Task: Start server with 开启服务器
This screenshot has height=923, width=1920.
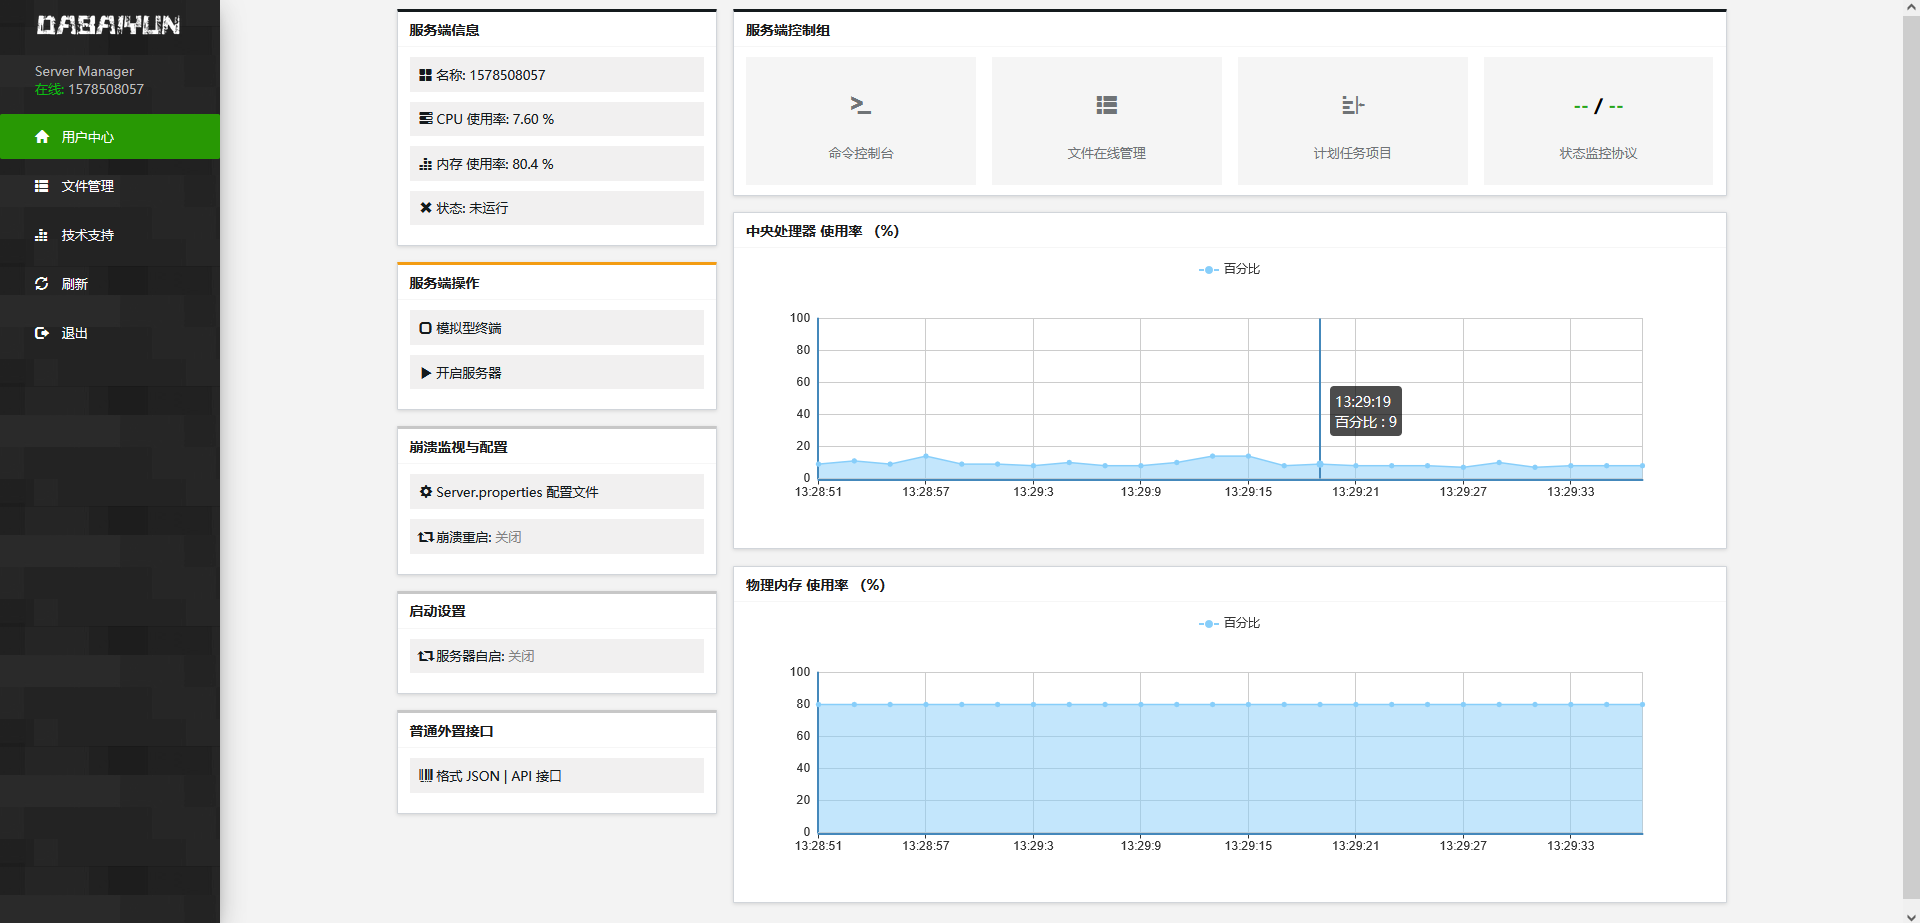Action: (x=557, y=373)
